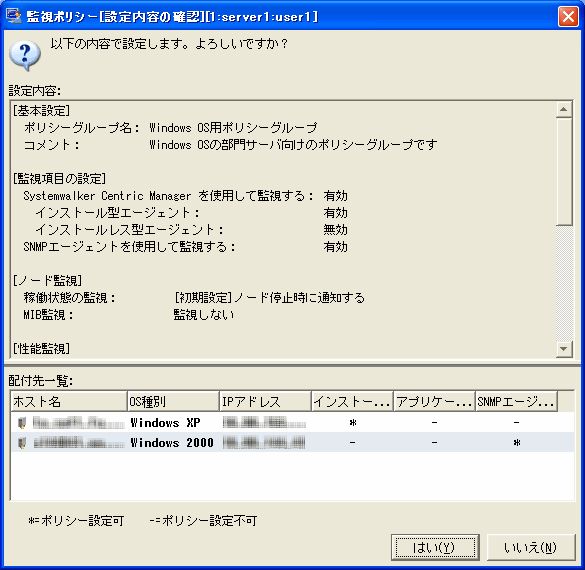
Task: Click the title bar application icon
Action: click(x=14, y=16)
